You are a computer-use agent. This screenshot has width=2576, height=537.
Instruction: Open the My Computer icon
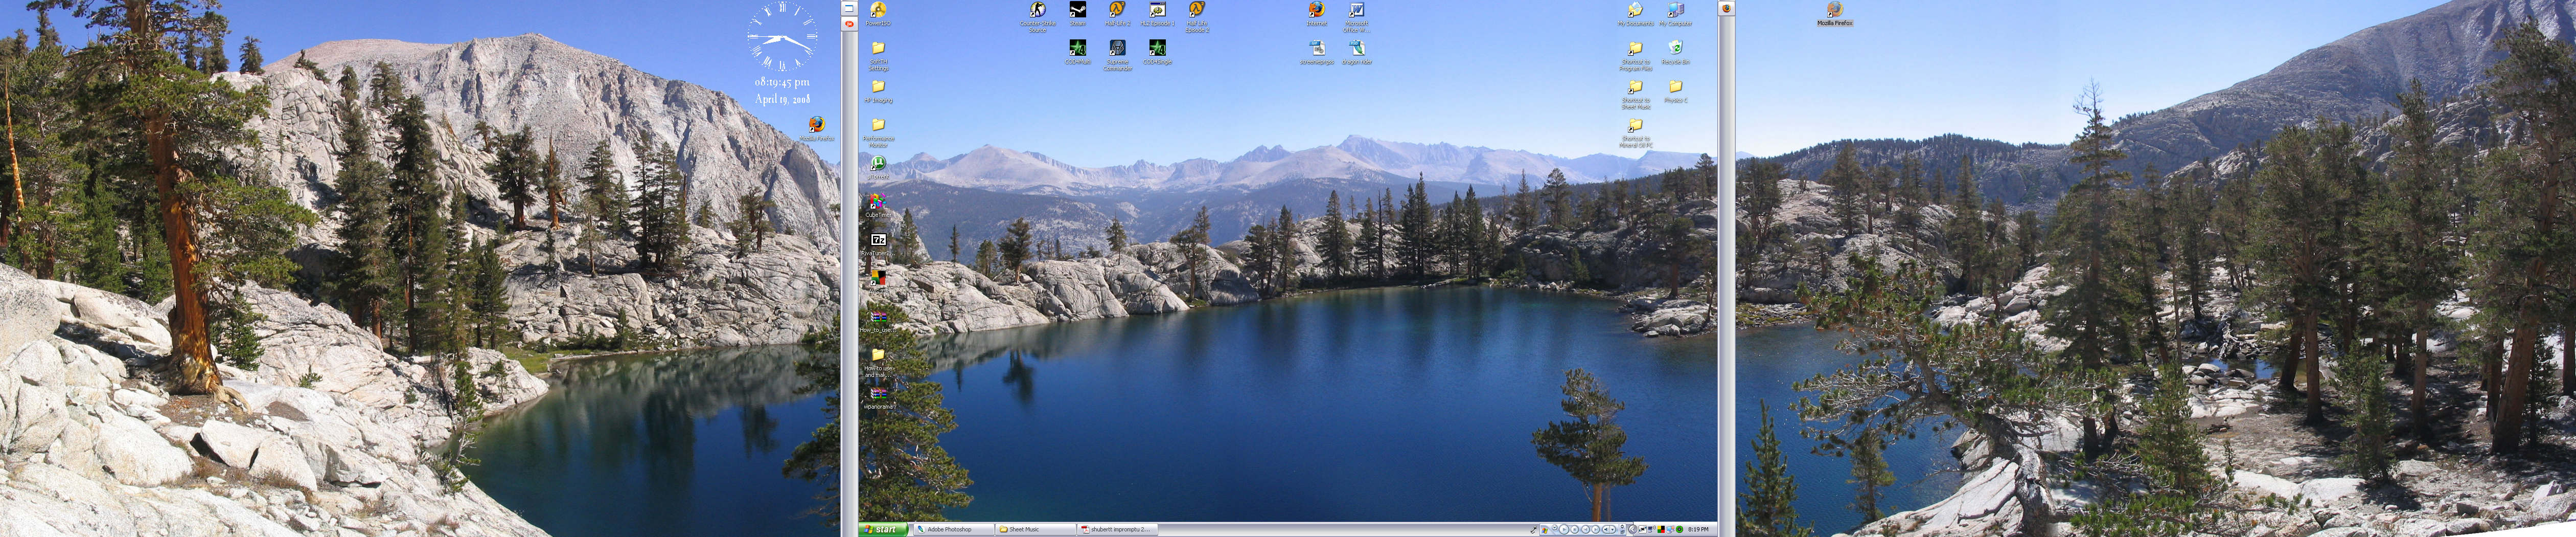pos(1675,11)
